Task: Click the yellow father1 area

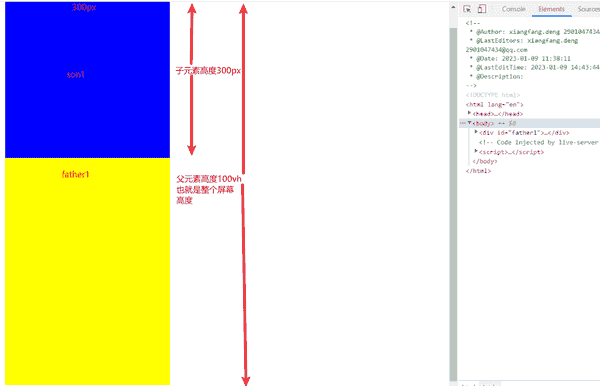Action: (87, 271)
